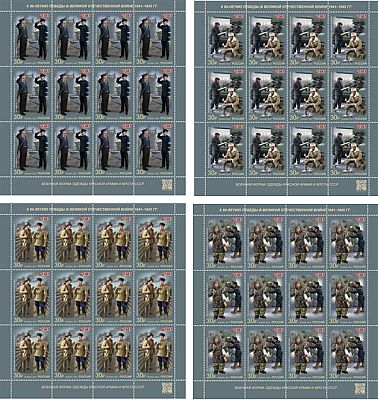
Task: Click the QR code on the tank crew sheet
Action: click(x=361, y=185)
